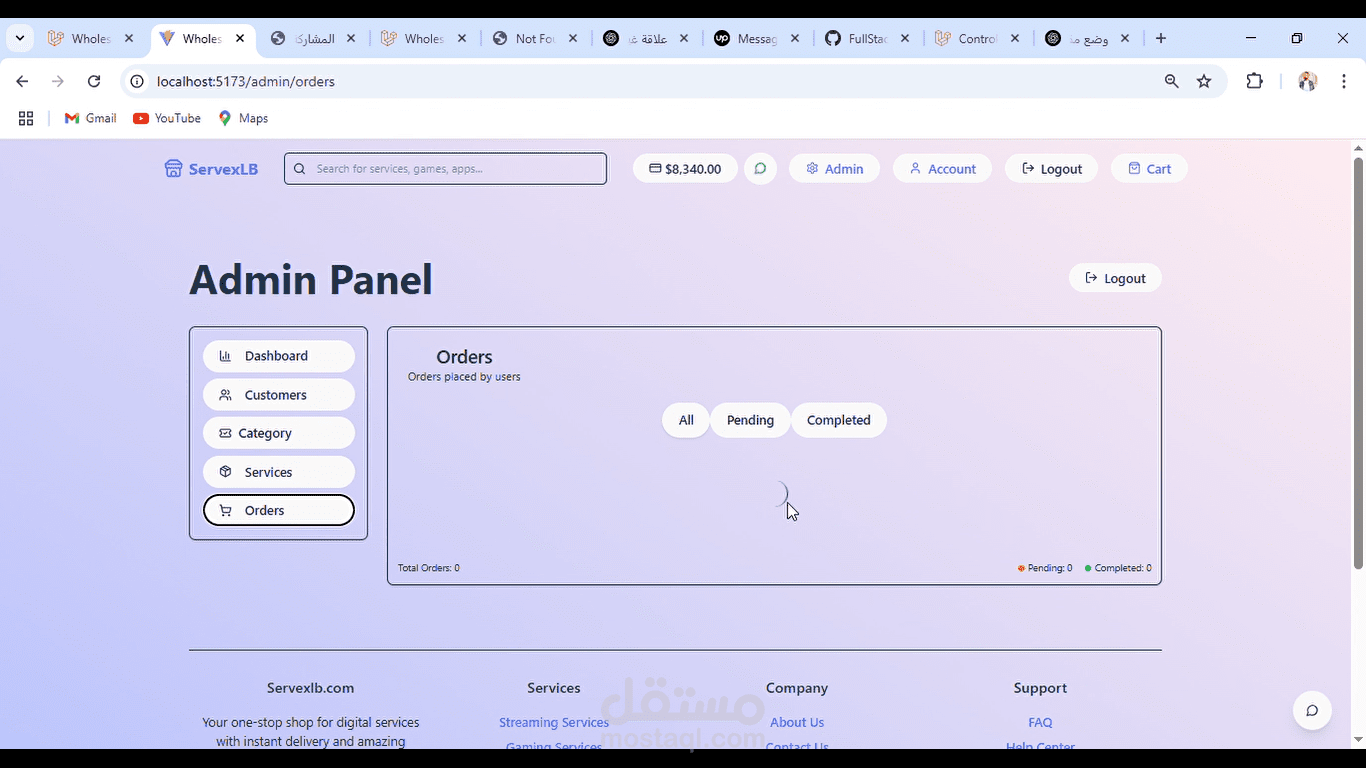Image resolution: width=1366 pixels, height=768 pixels.
Task: Click the Pending: 0 status text
Action: click(1045, 568)
